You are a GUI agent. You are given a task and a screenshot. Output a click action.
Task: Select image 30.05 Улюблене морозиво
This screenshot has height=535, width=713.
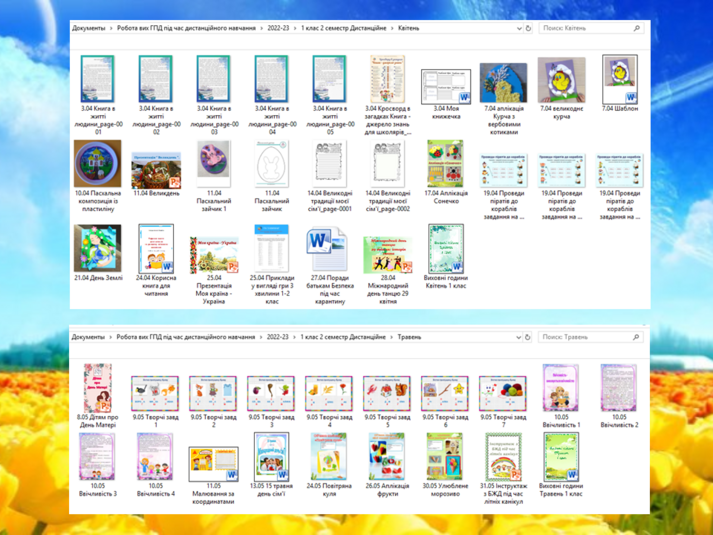[445, 465]
